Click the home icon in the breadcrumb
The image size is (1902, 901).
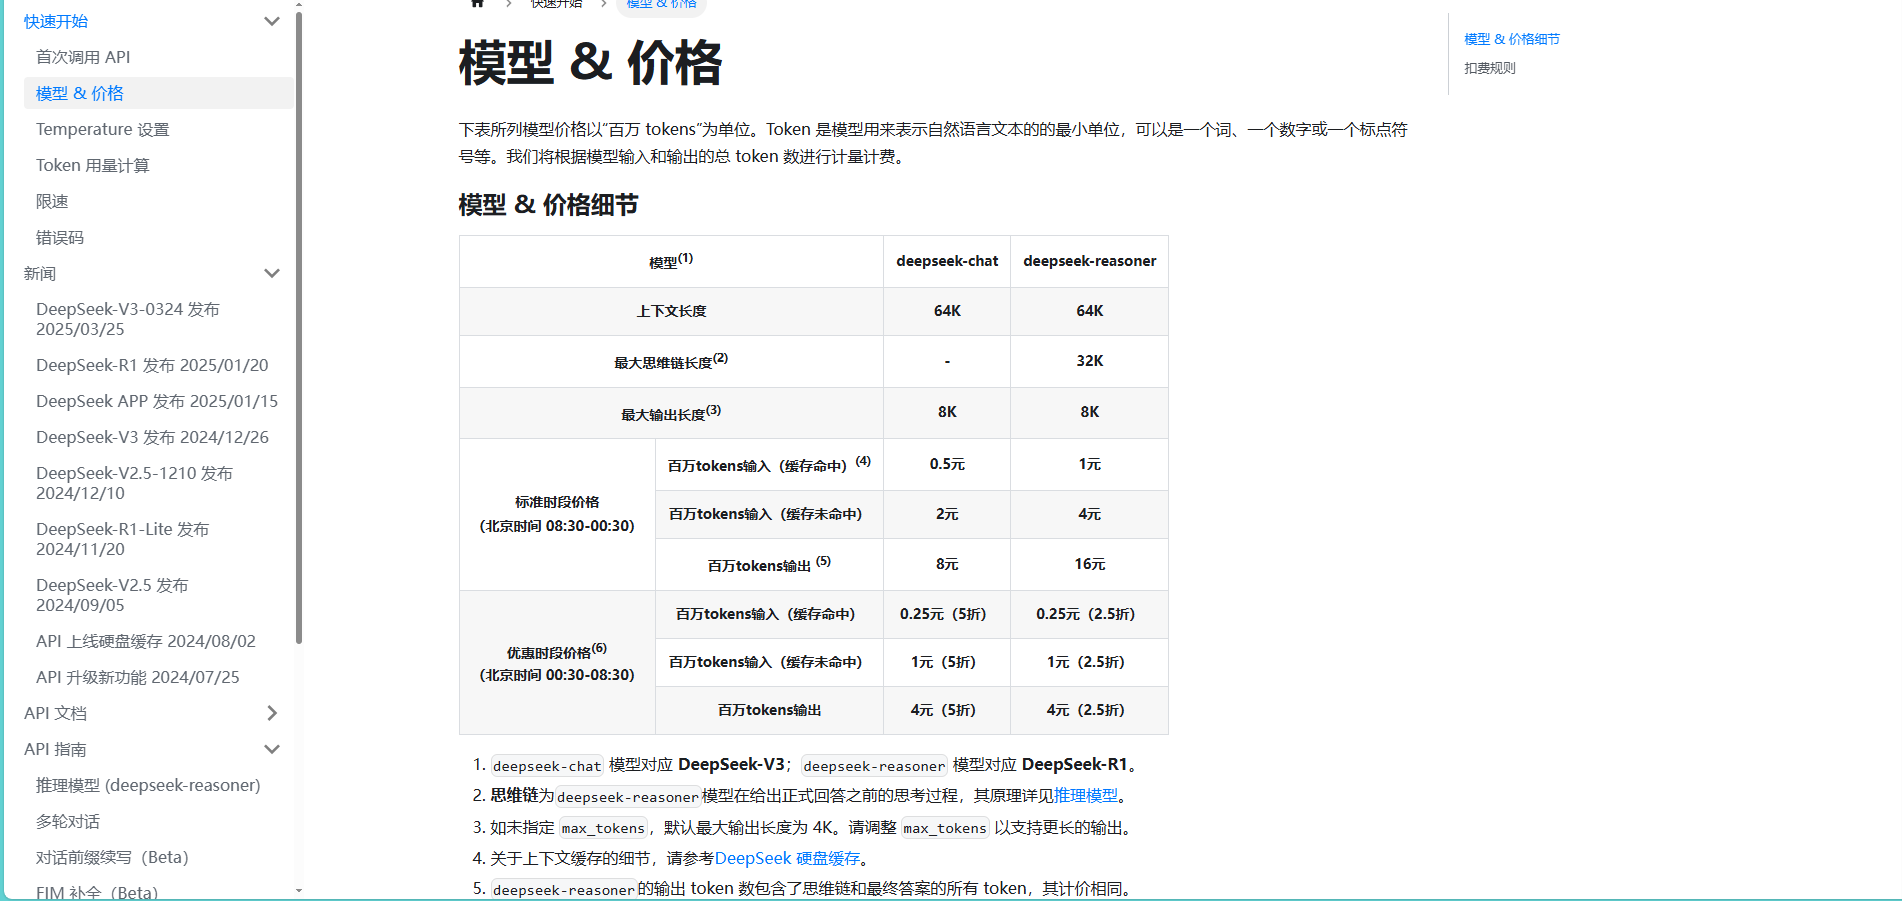pos(477,4)
